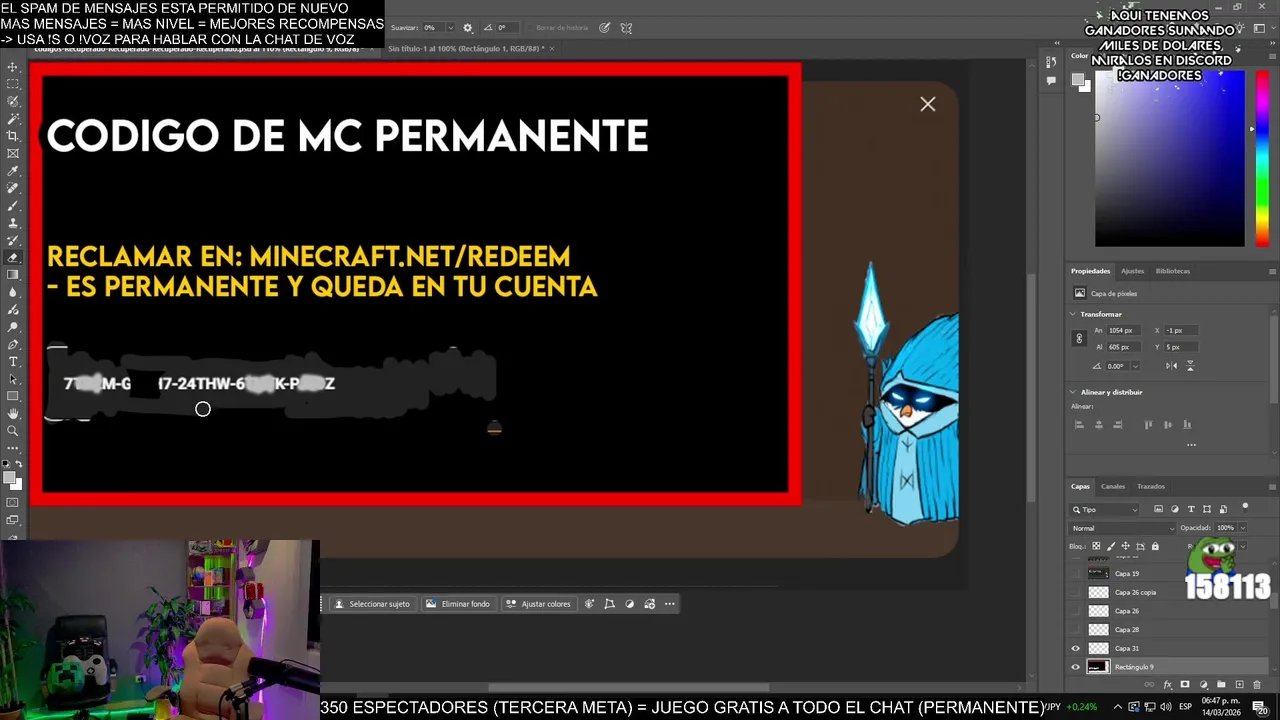Collapse the Transformar section
Image resolution: width=1280 pixels, height=720 pixels.
[x=1073, y=314]
